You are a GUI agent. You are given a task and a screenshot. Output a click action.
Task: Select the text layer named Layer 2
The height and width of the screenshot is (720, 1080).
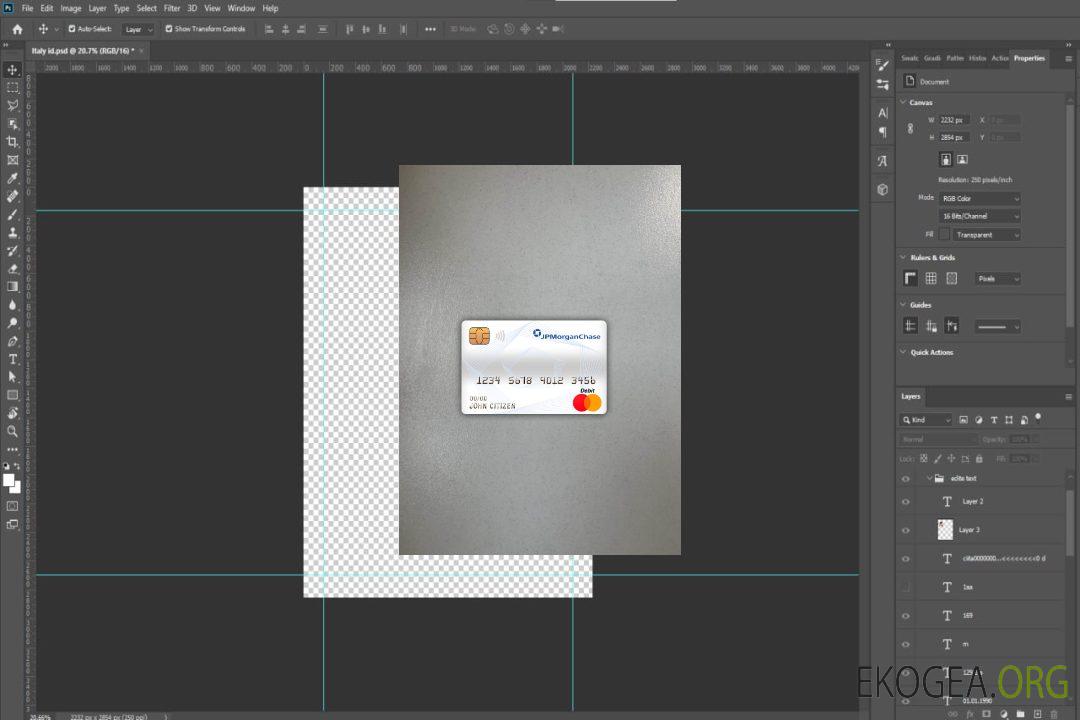(973, 501)
